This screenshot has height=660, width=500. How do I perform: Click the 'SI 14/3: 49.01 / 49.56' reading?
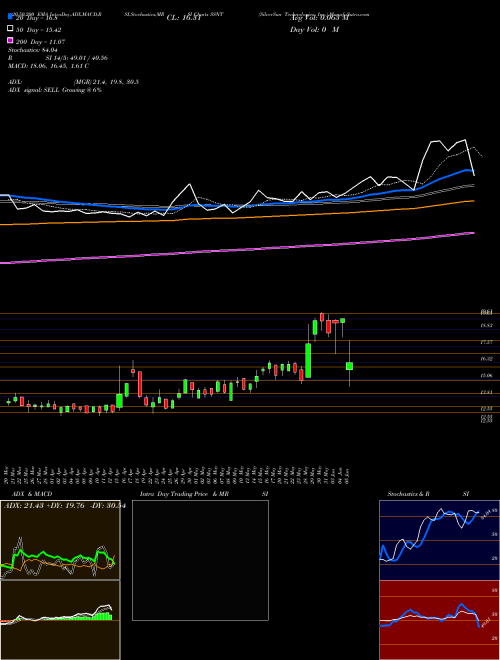tap(77, 58)
